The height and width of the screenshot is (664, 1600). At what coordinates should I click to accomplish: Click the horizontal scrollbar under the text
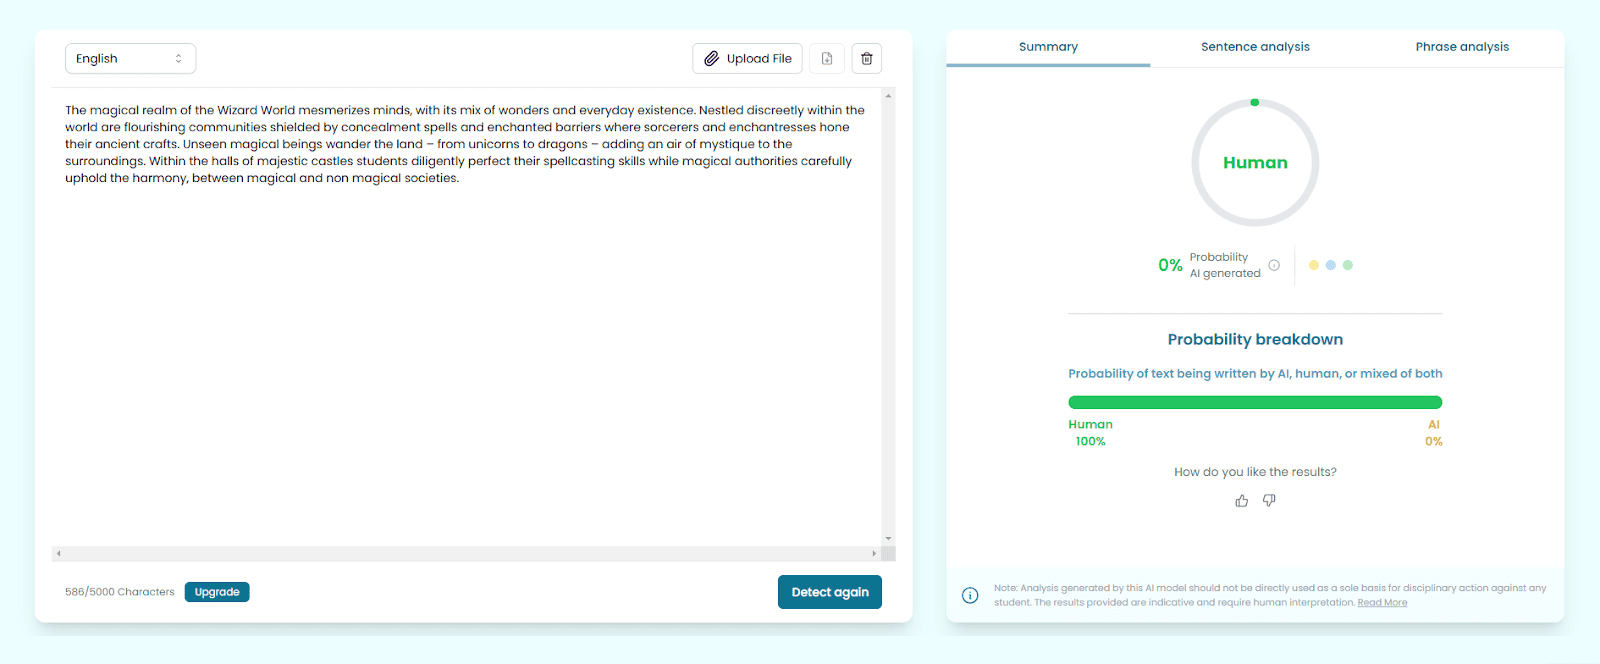point(466,553)
